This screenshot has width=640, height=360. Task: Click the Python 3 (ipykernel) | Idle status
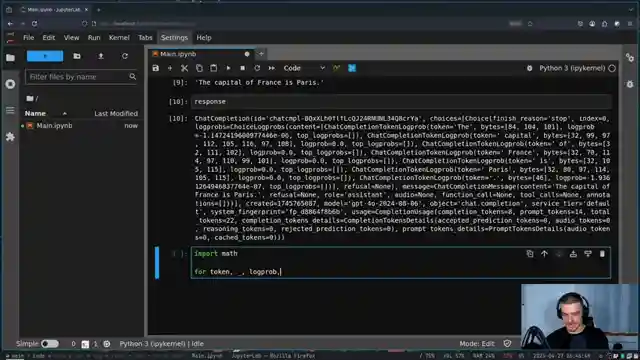[x=162, y=344]
